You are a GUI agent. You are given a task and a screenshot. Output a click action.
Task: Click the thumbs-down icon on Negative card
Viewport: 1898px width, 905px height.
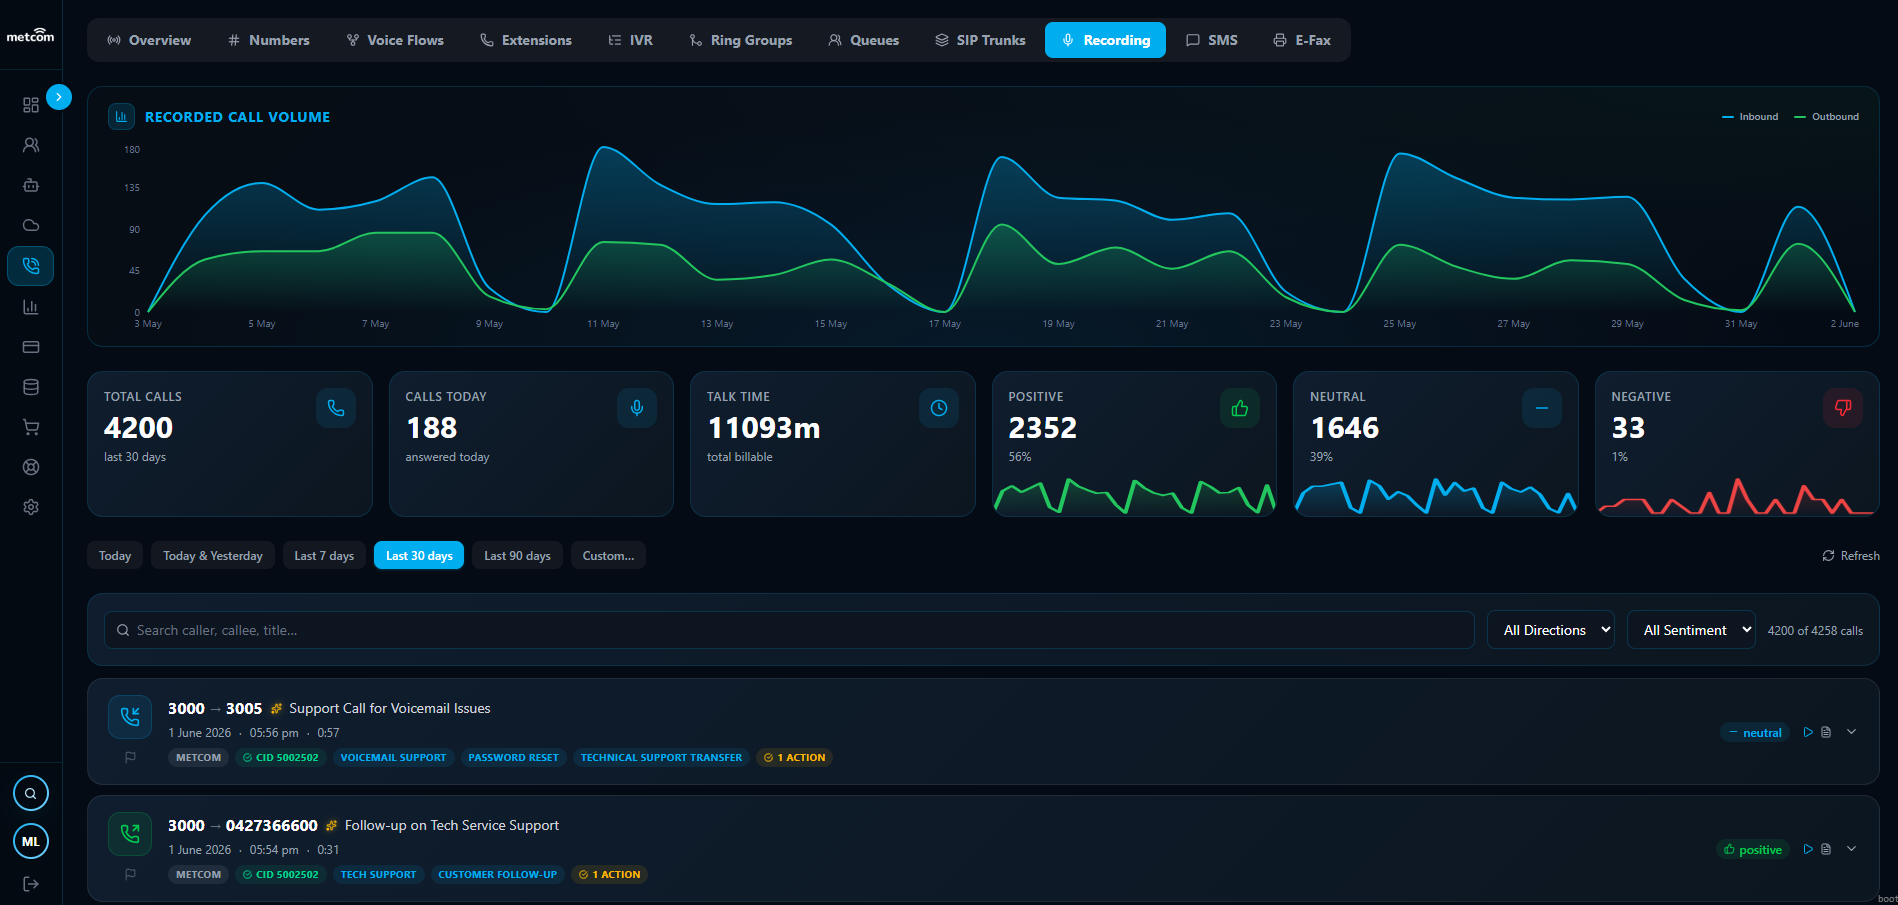pyautogui.click(x=1843, y=408)
